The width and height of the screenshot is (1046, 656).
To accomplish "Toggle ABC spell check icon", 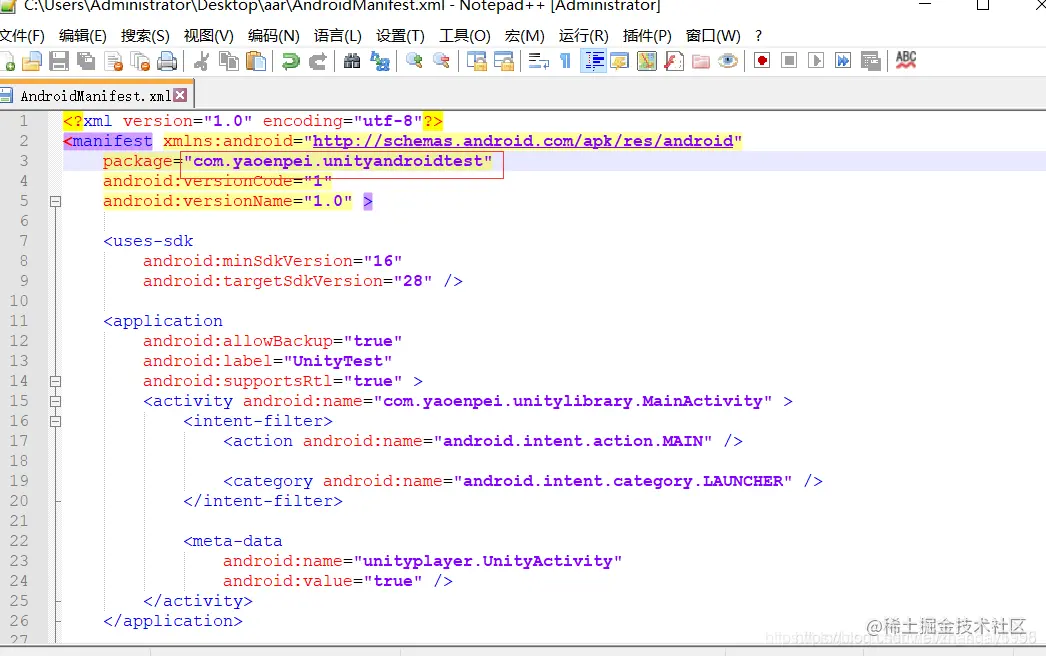I will click(906, 60).
